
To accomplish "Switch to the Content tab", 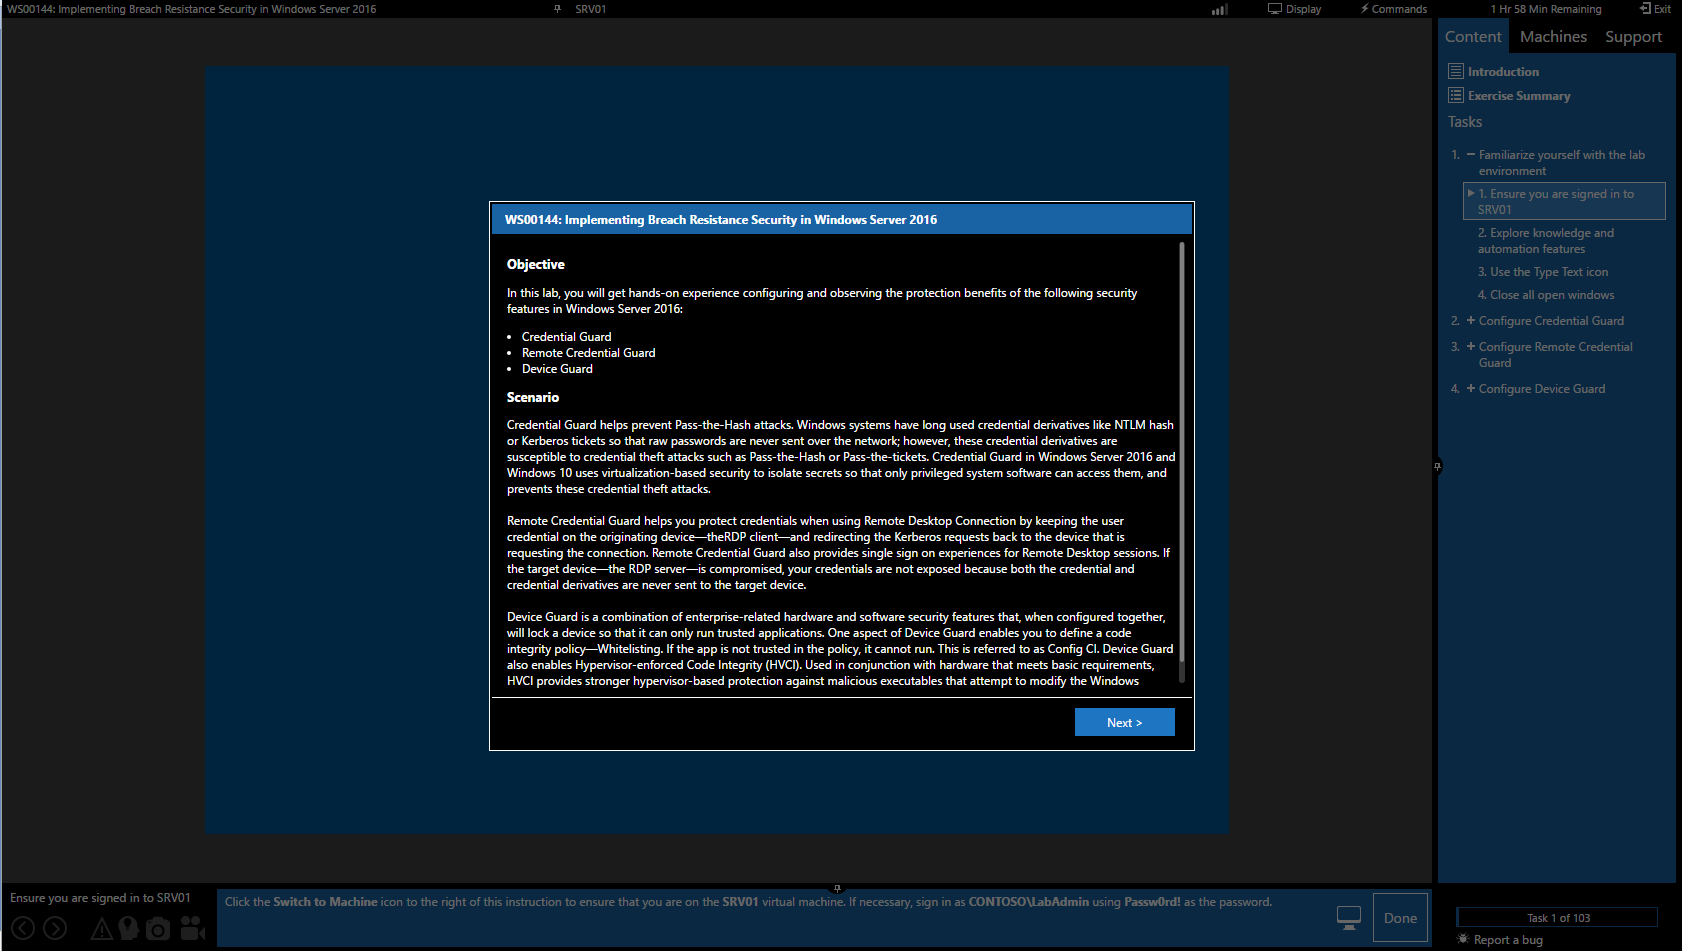I will point(1473,37).
